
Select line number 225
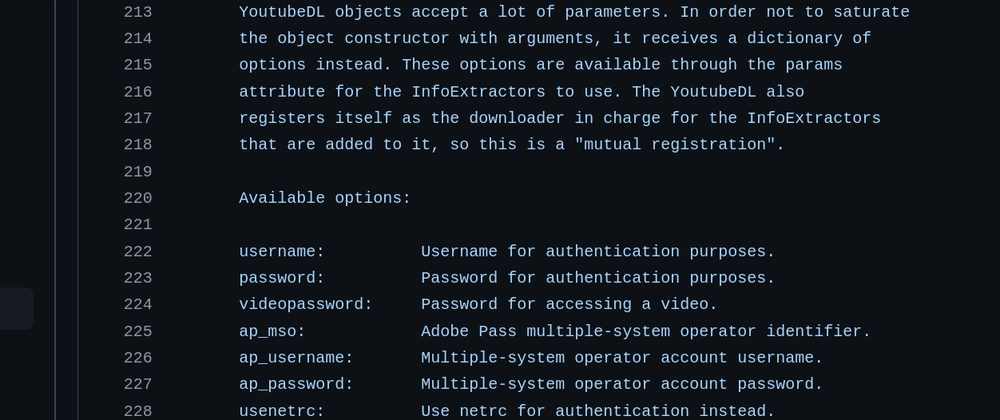(138, 331)
